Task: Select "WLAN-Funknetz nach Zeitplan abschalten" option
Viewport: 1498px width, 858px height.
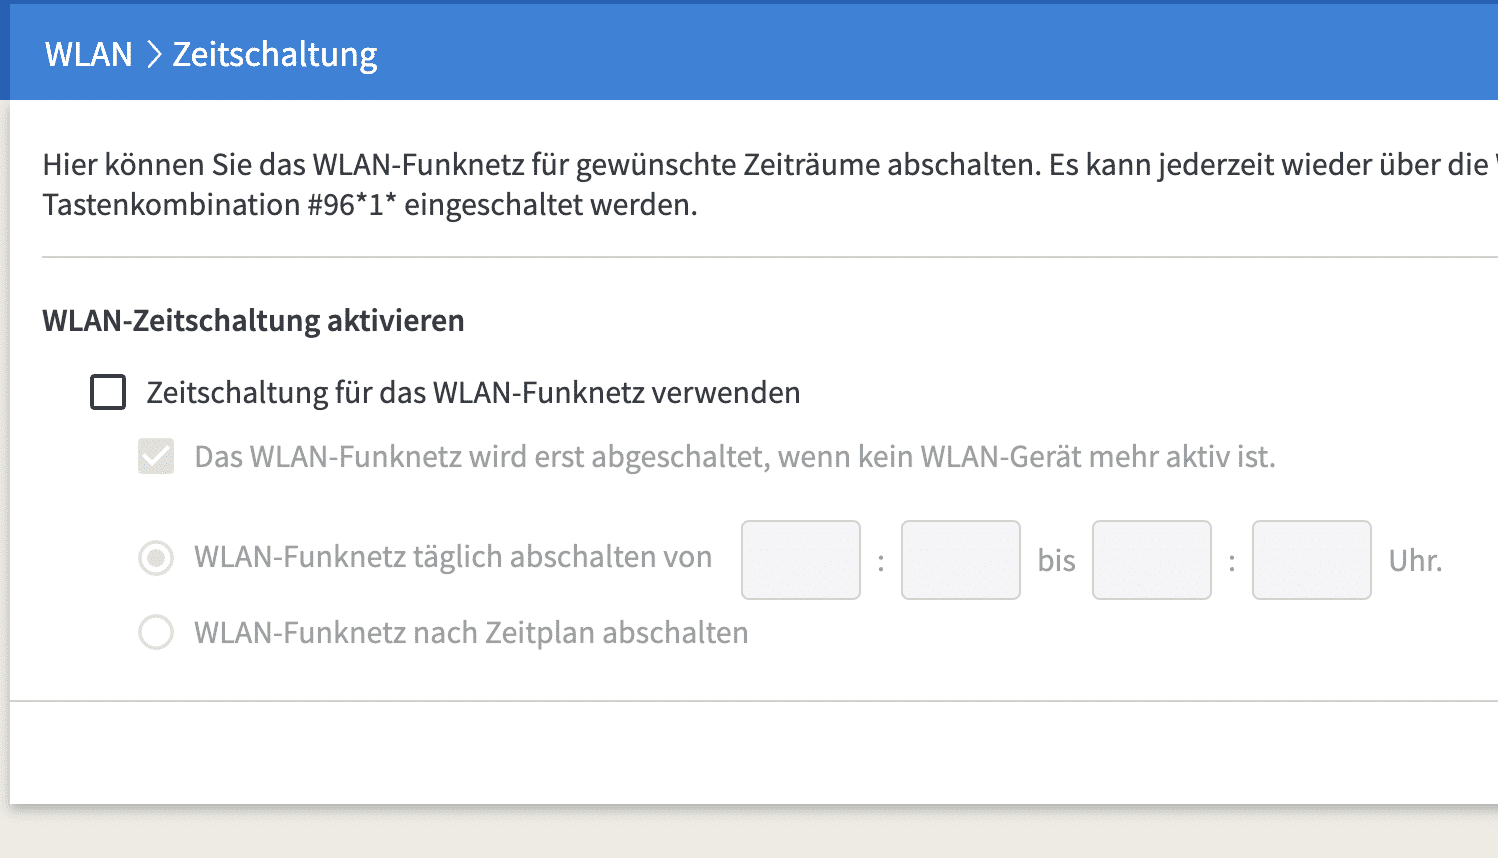Action: tap(156, 633)
